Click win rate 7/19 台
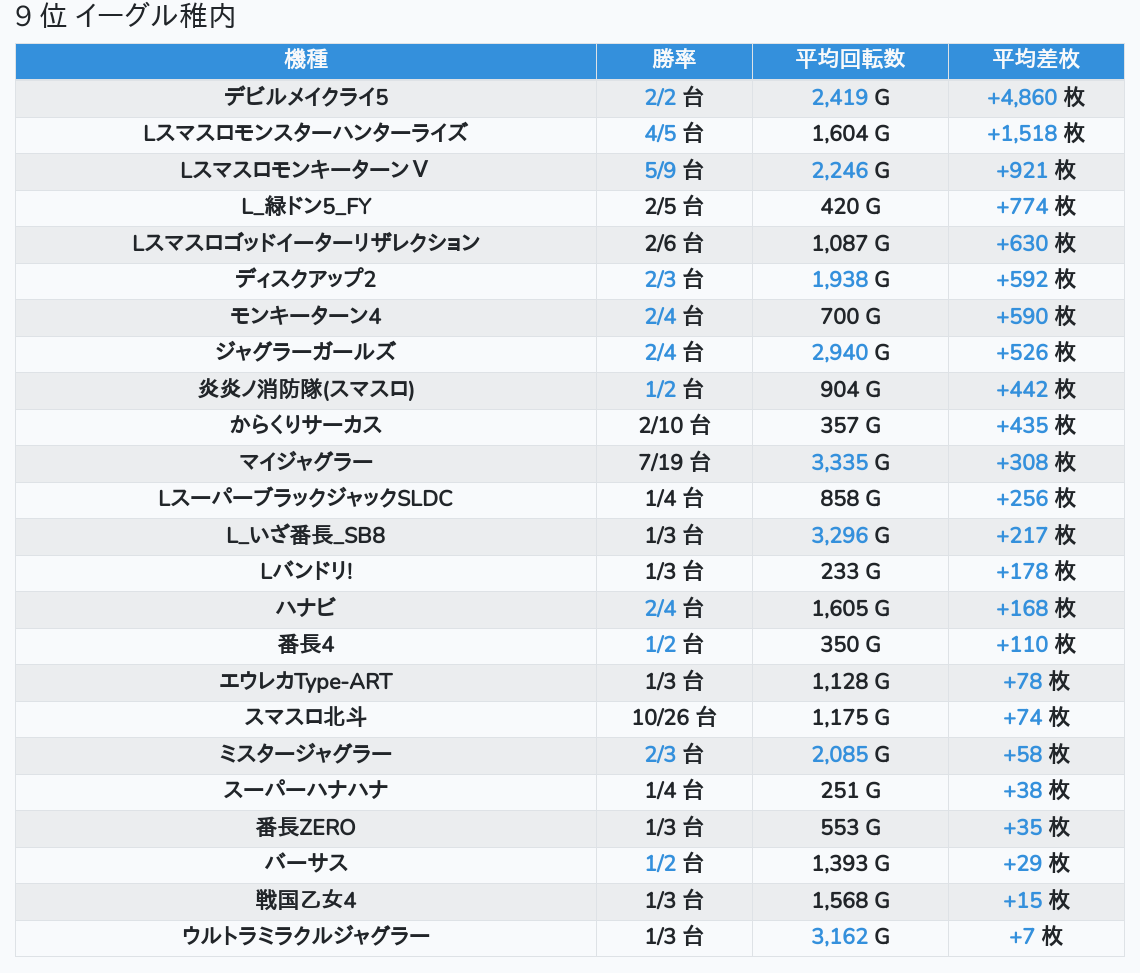This screenshot has width=1140, height=973. [x=674, y=462]
